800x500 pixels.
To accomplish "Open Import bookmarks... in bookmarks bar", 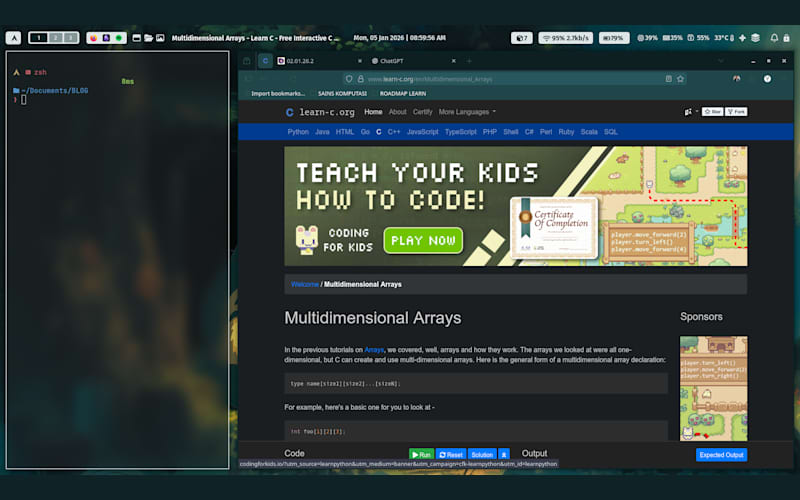I will point(278,93).
